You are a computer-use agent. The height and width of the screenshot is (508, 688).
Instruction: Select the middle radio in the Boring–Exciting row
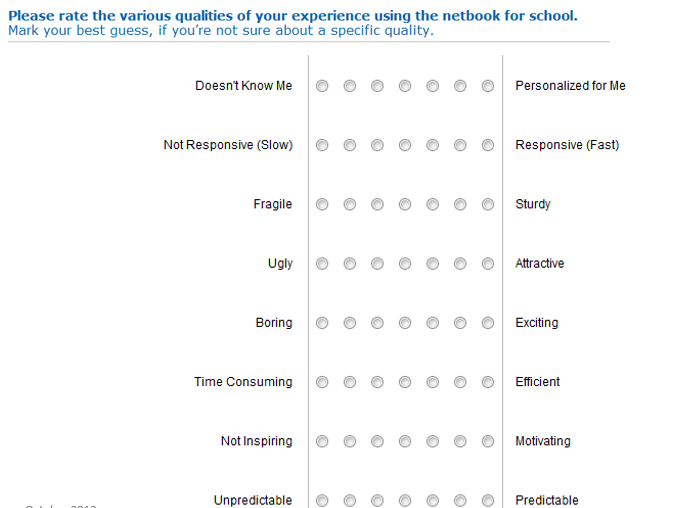point(405,323)
